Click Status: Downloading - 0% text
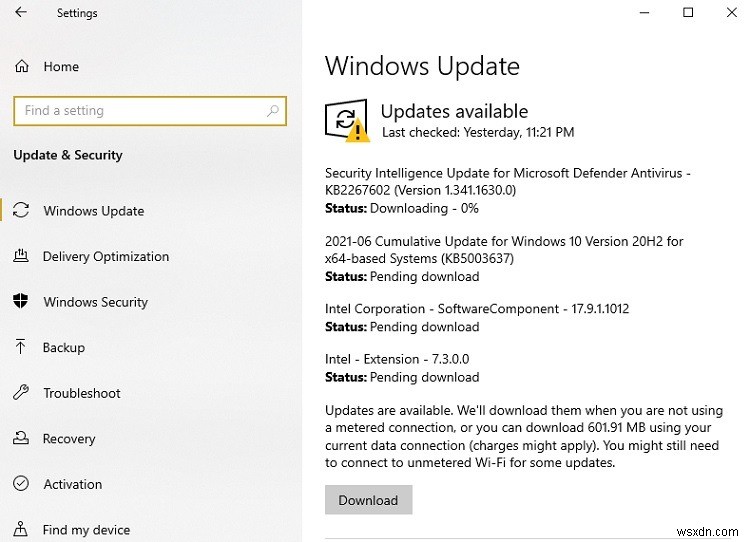Image resolution: width=750 pixels, height=542 pixels. coord(402,208)
